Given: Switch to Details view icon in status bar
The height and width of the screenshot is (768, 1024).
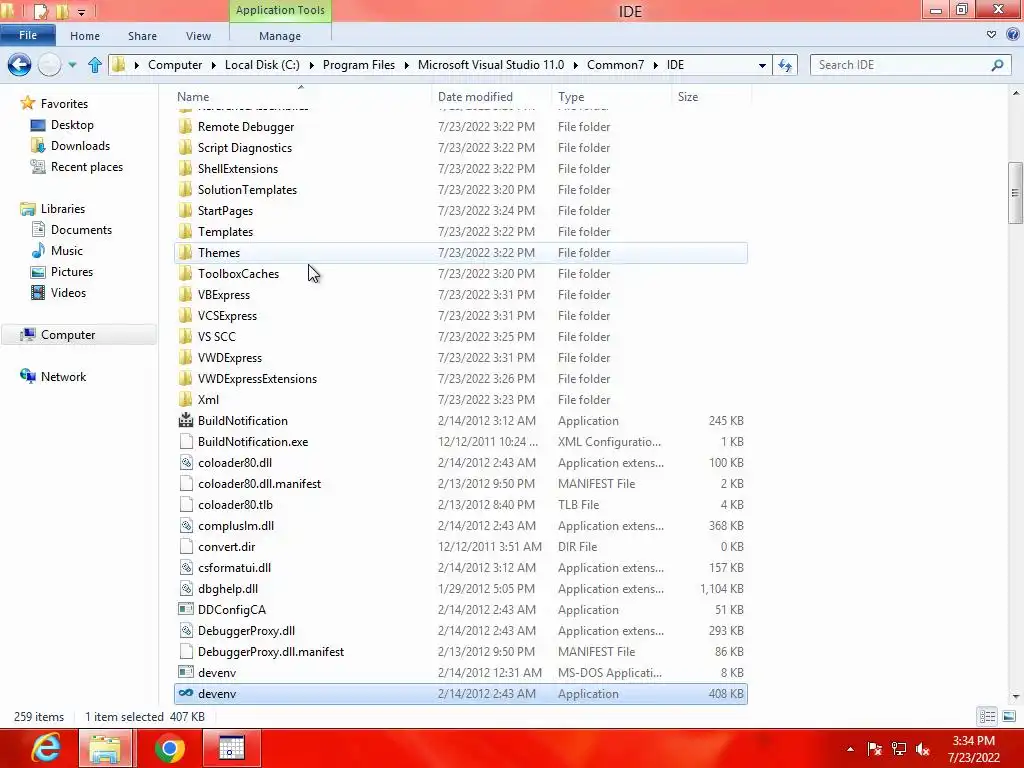Looking at the screenshot, I should [987, 716].
